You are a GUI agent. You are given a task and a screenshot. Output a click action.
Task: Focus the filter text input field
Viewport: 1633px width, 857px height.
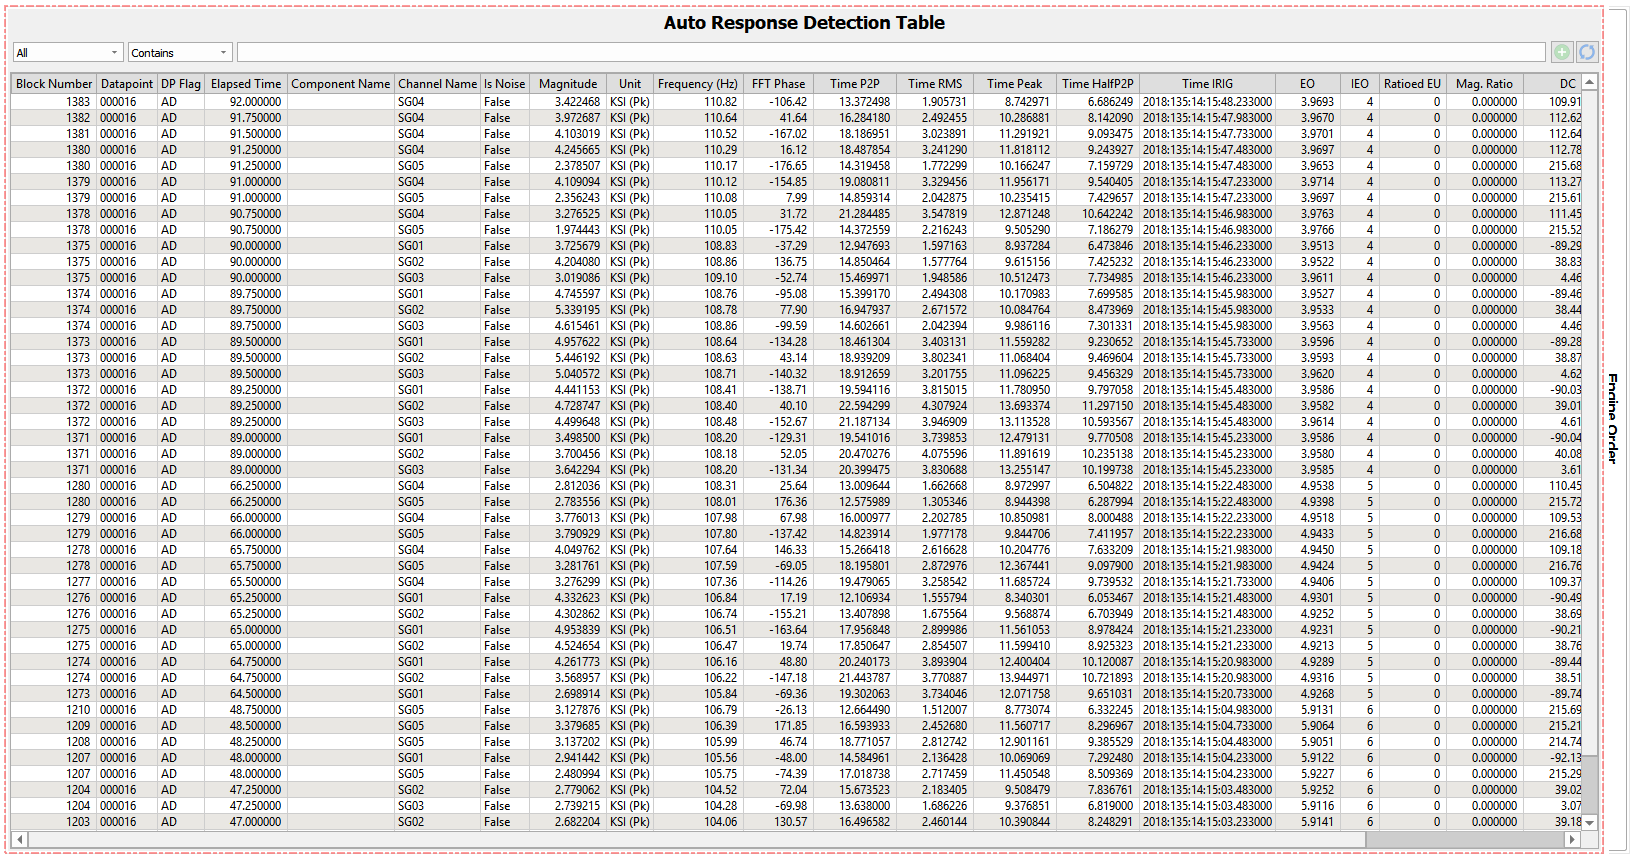(891, 52)
